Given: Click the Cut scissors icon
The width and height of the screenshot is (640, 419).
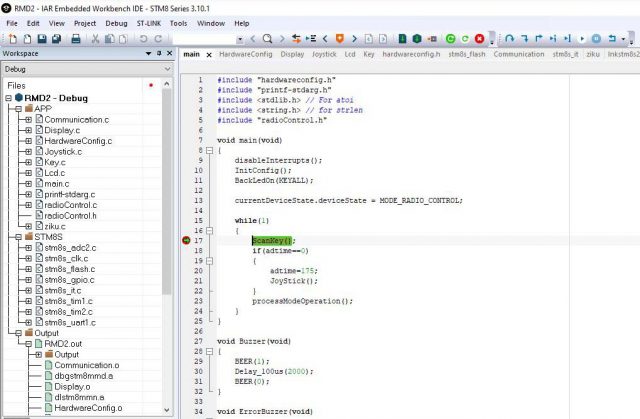Looking at the screenshot, I should tap(95, 38).
